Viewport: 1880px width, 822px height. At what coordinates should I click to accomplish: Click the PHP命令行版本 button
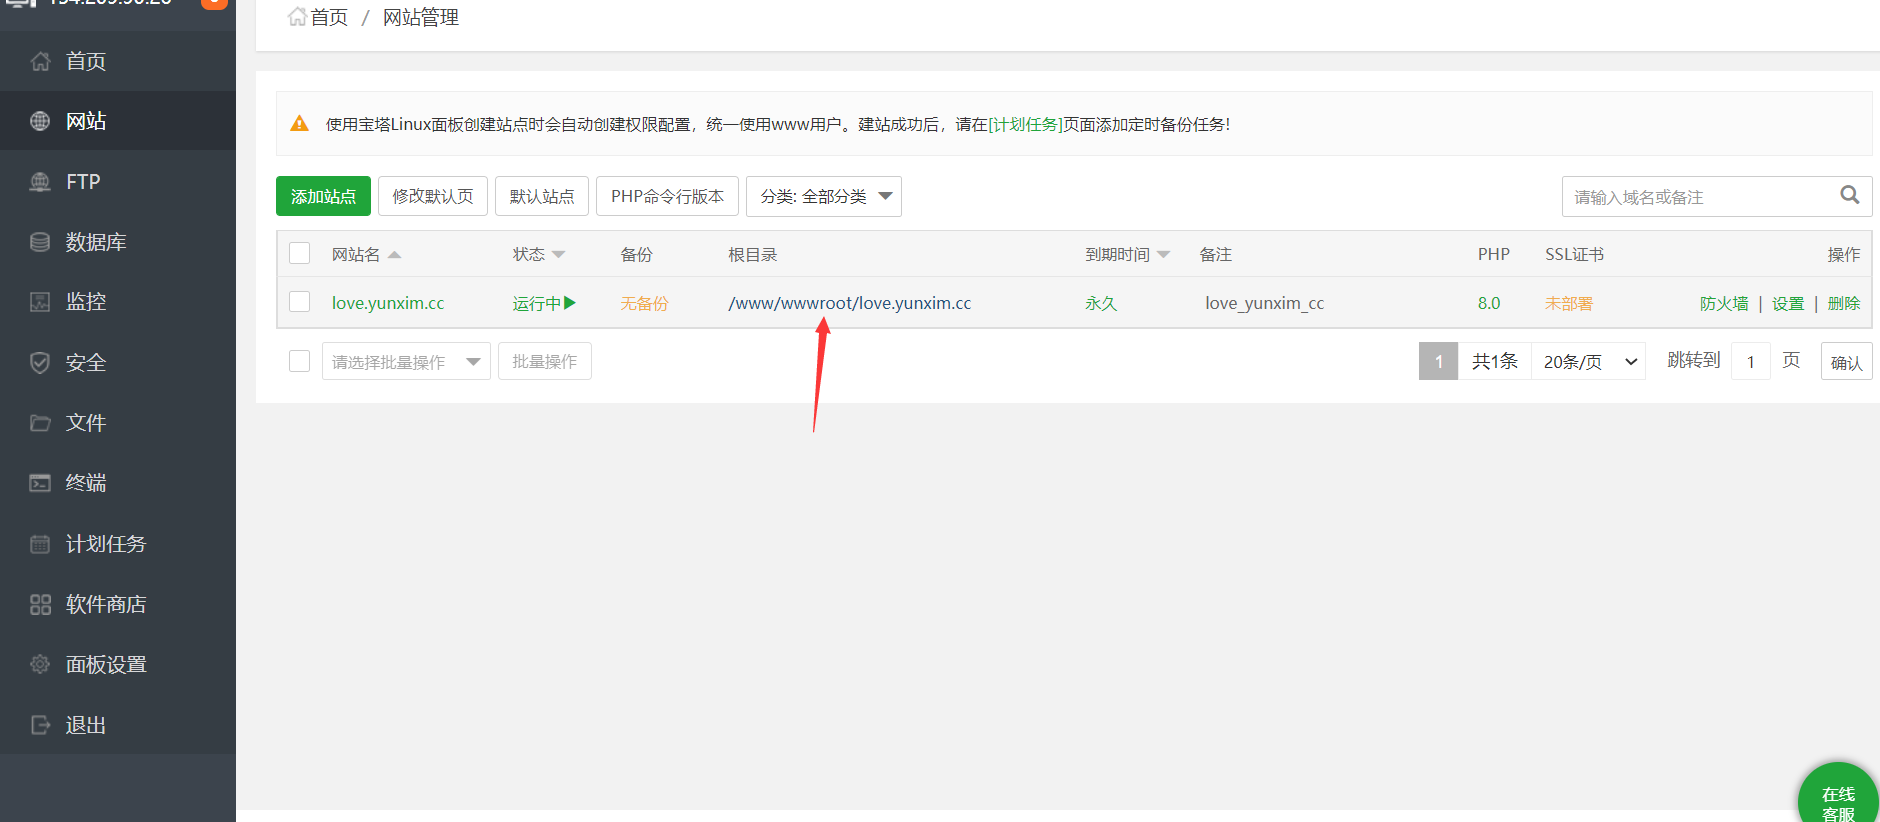click(667, 196)
